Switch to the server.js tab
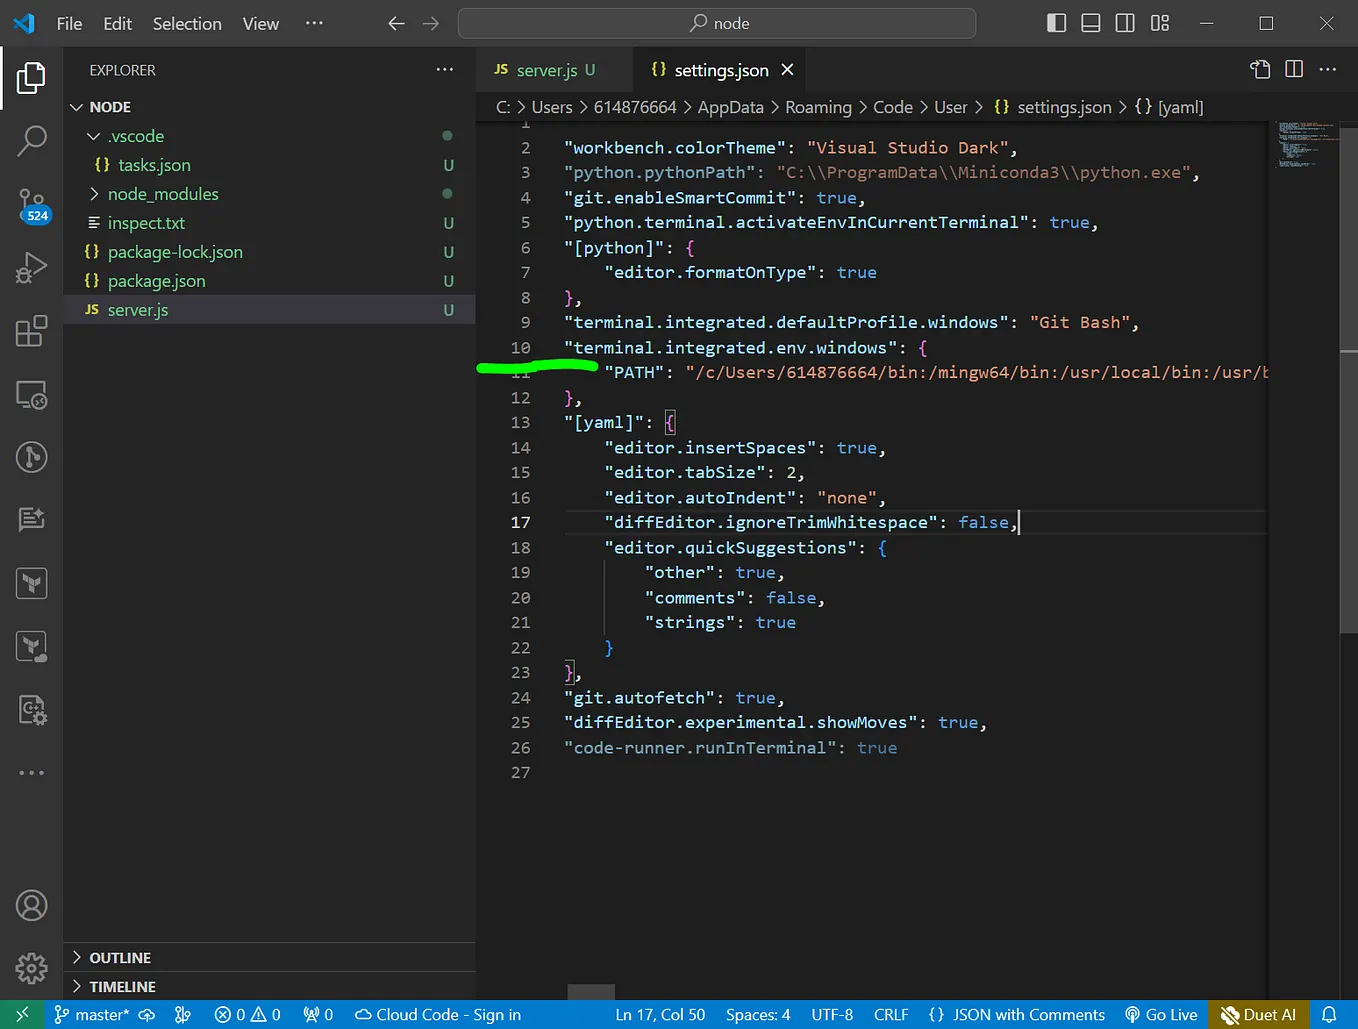The width and height of the screenshot is (1358, 1029). coord(546,70)
